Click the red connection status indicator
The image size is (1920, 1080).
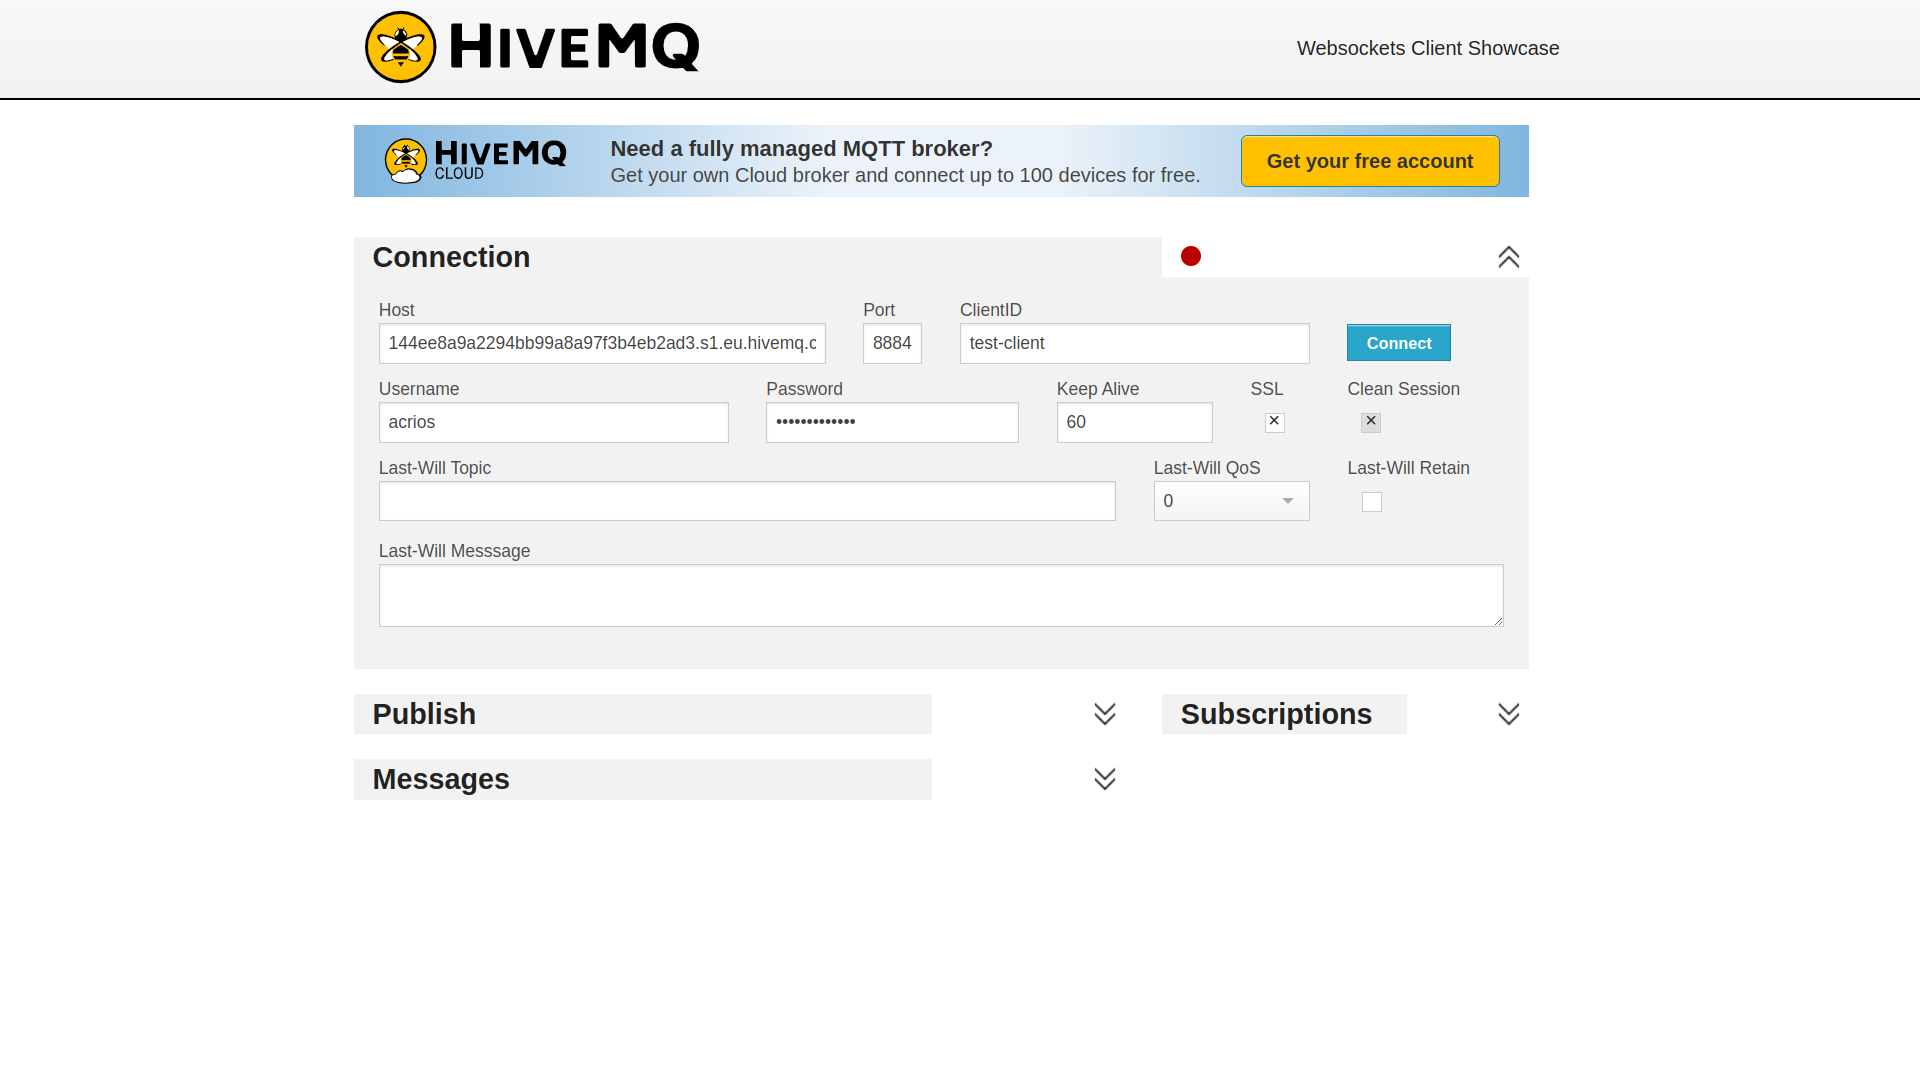tap(1190, 256)
